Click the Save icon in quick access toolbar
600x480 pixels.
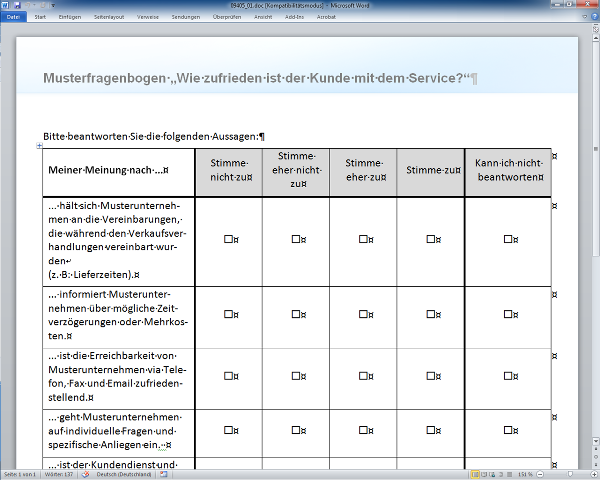pyautogui.click(x=18, y=6)
